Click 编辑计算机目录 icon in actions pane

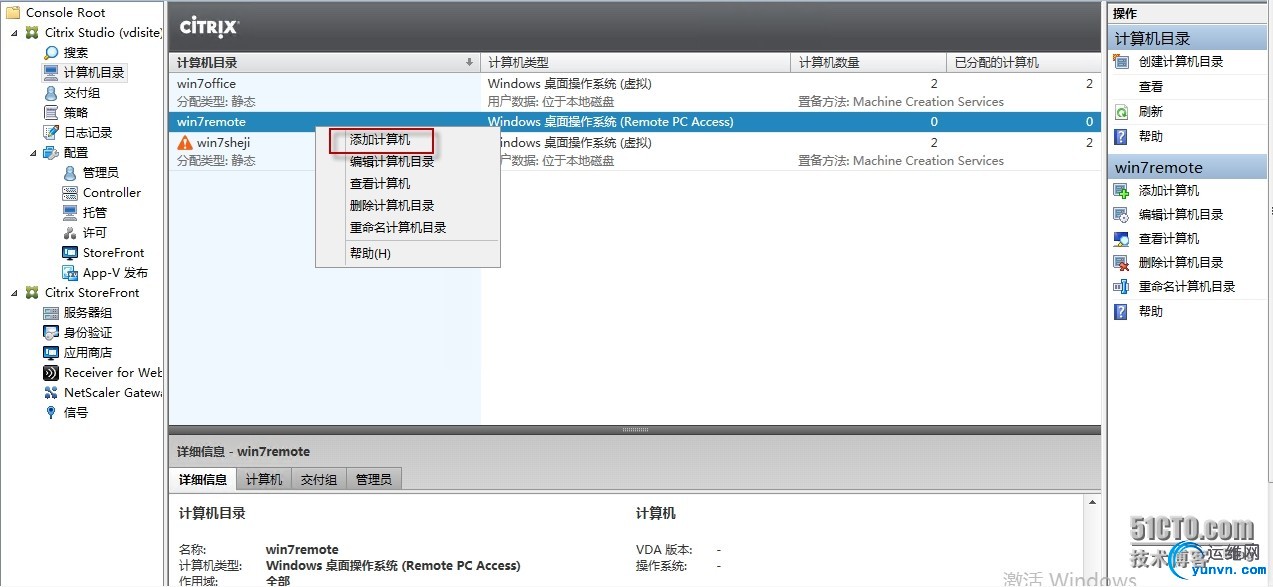click(1121, 215)
